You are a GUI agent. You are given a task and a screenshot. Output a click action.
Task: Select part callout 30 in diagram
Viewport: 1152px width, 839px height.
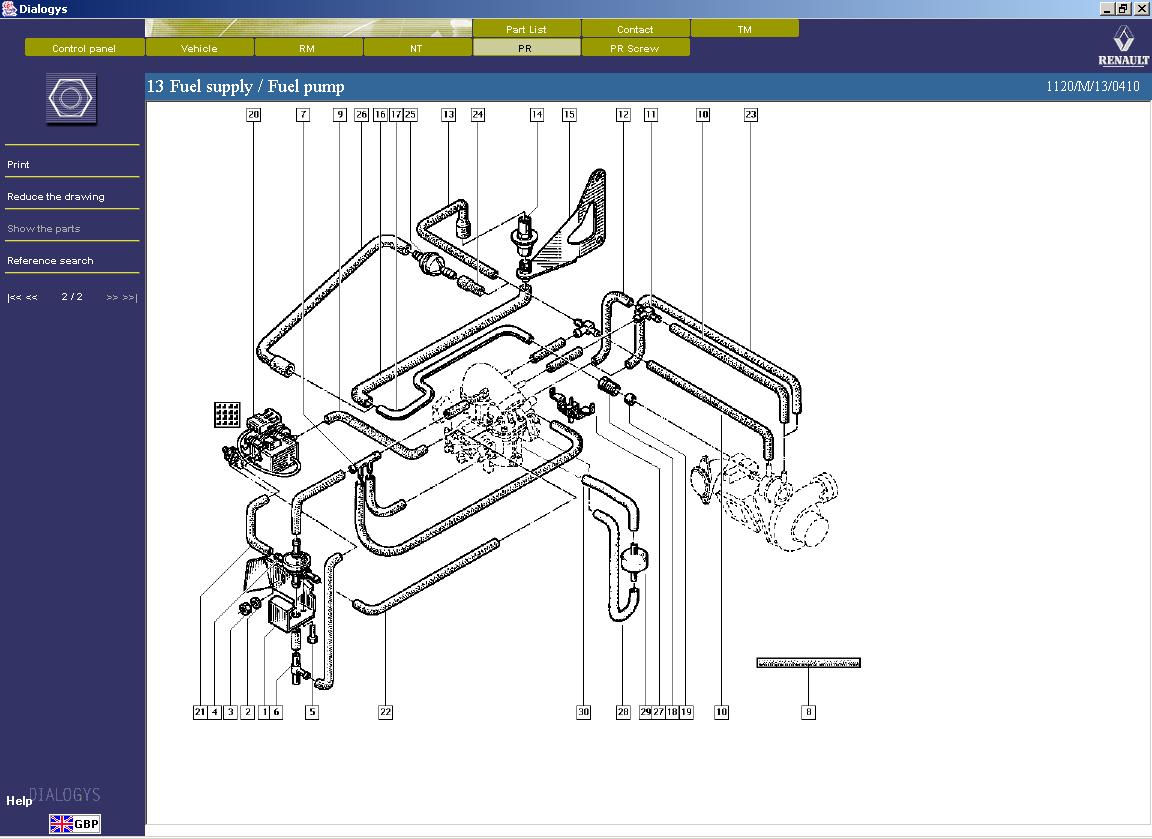pyautogui.click(x=583, y=712)
